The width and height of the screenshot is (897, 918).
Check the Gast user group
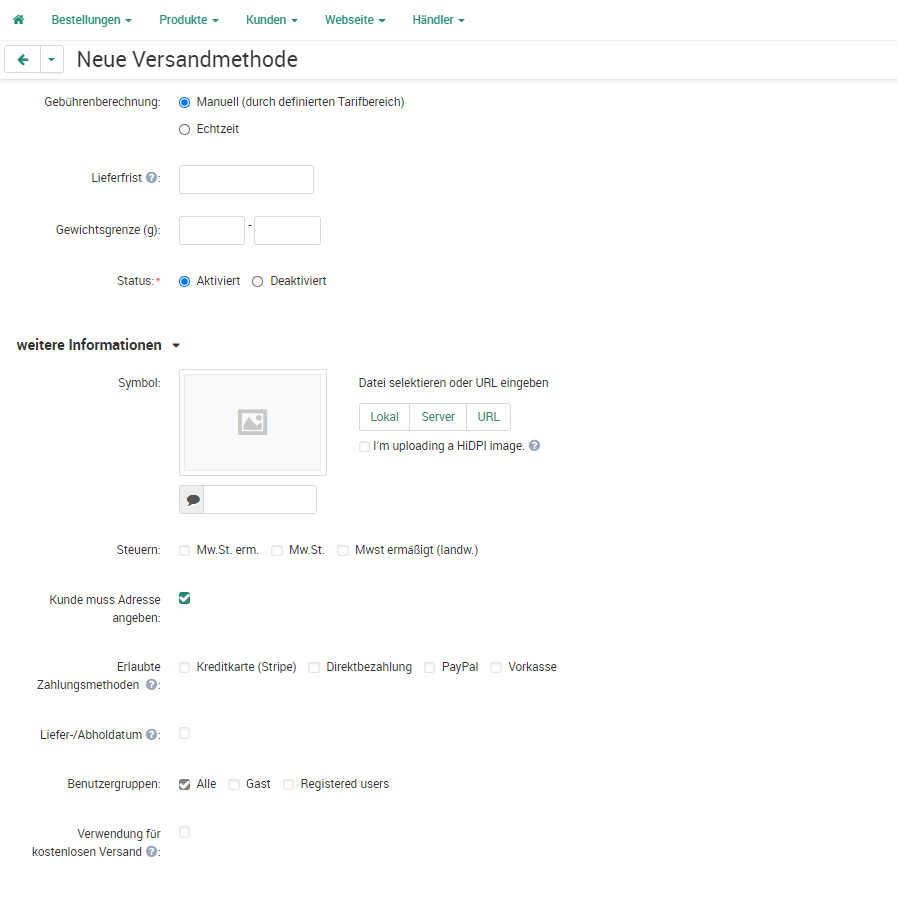point(234,785)
